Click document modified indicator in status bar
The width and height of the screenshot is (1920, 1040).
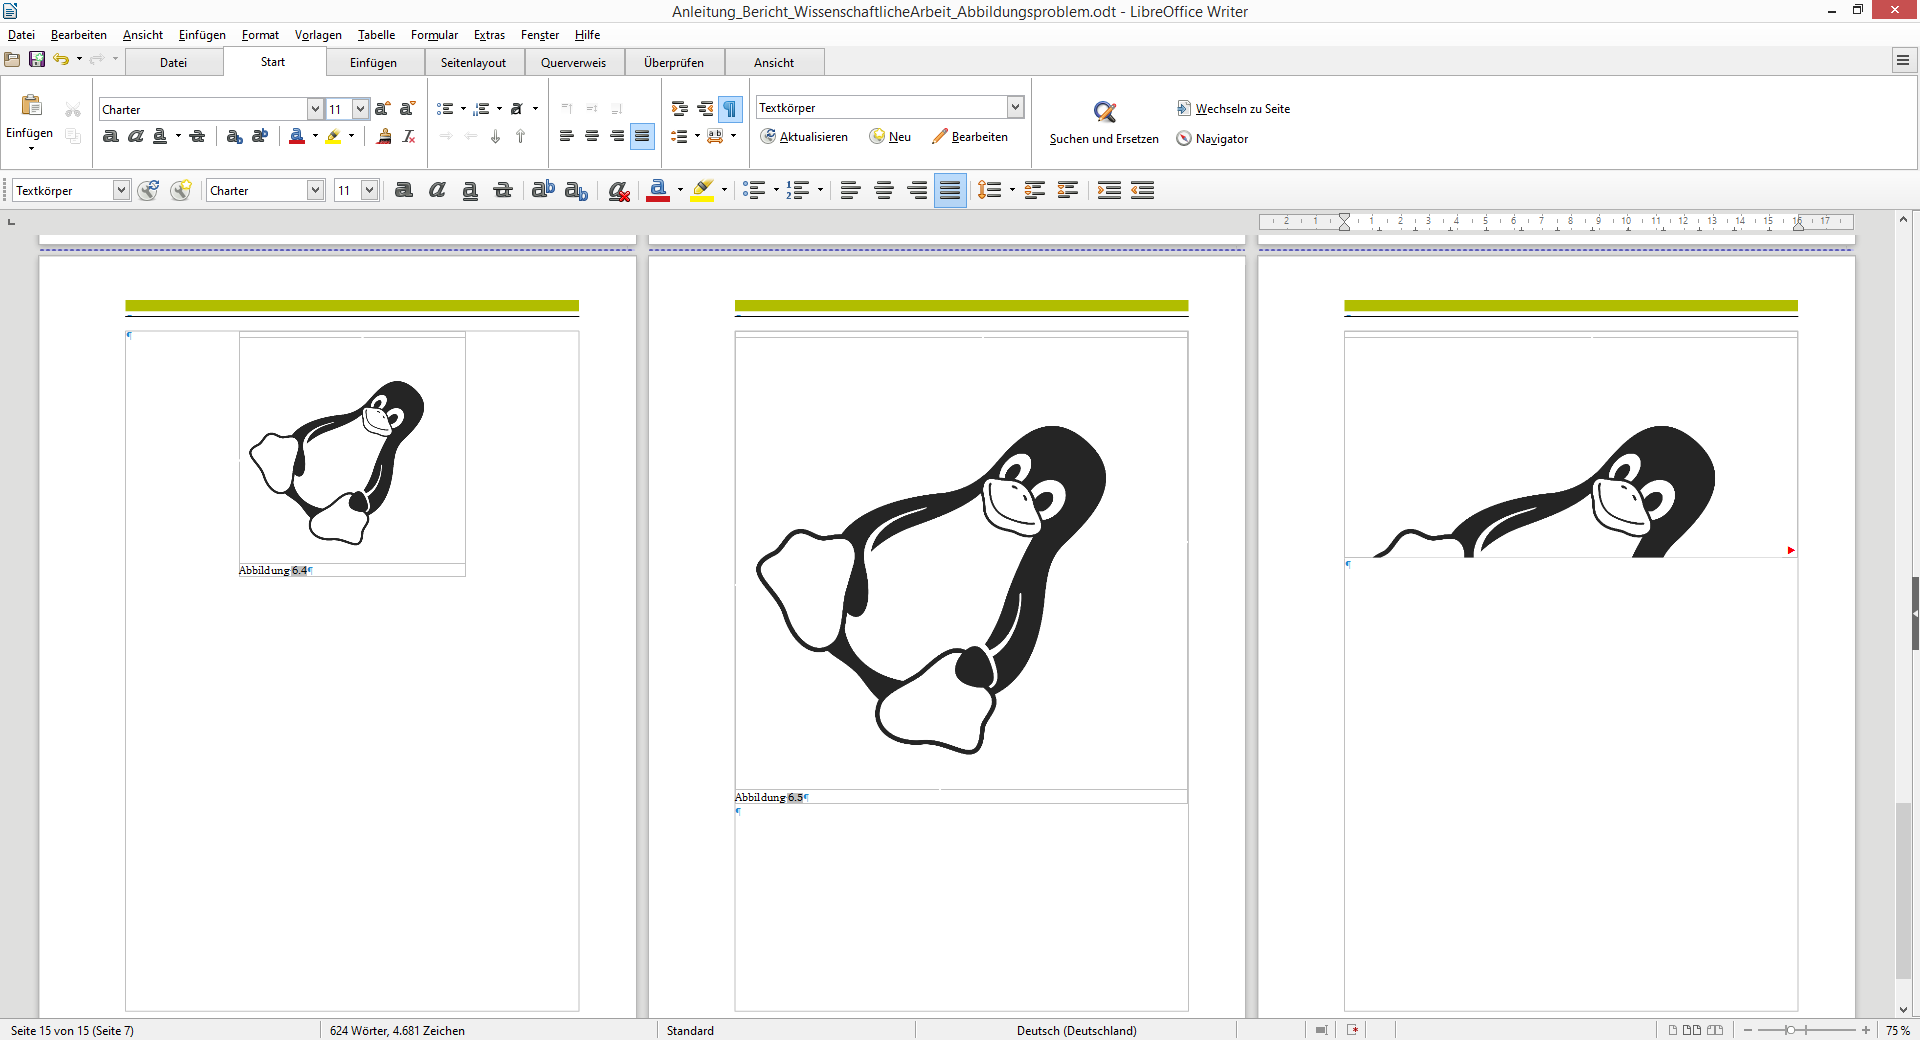click(x=1353, y=1030)
